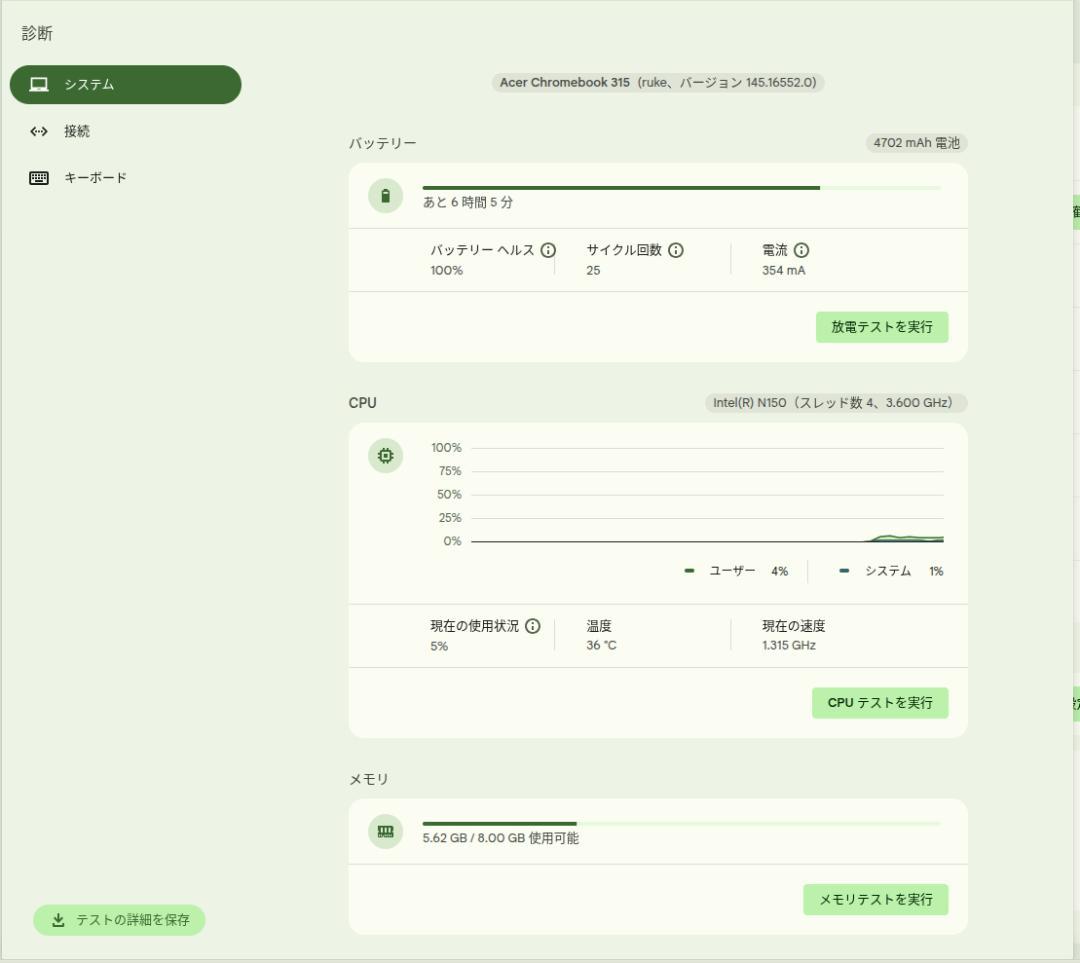Click the memory module icon

[x=386, y=831]
